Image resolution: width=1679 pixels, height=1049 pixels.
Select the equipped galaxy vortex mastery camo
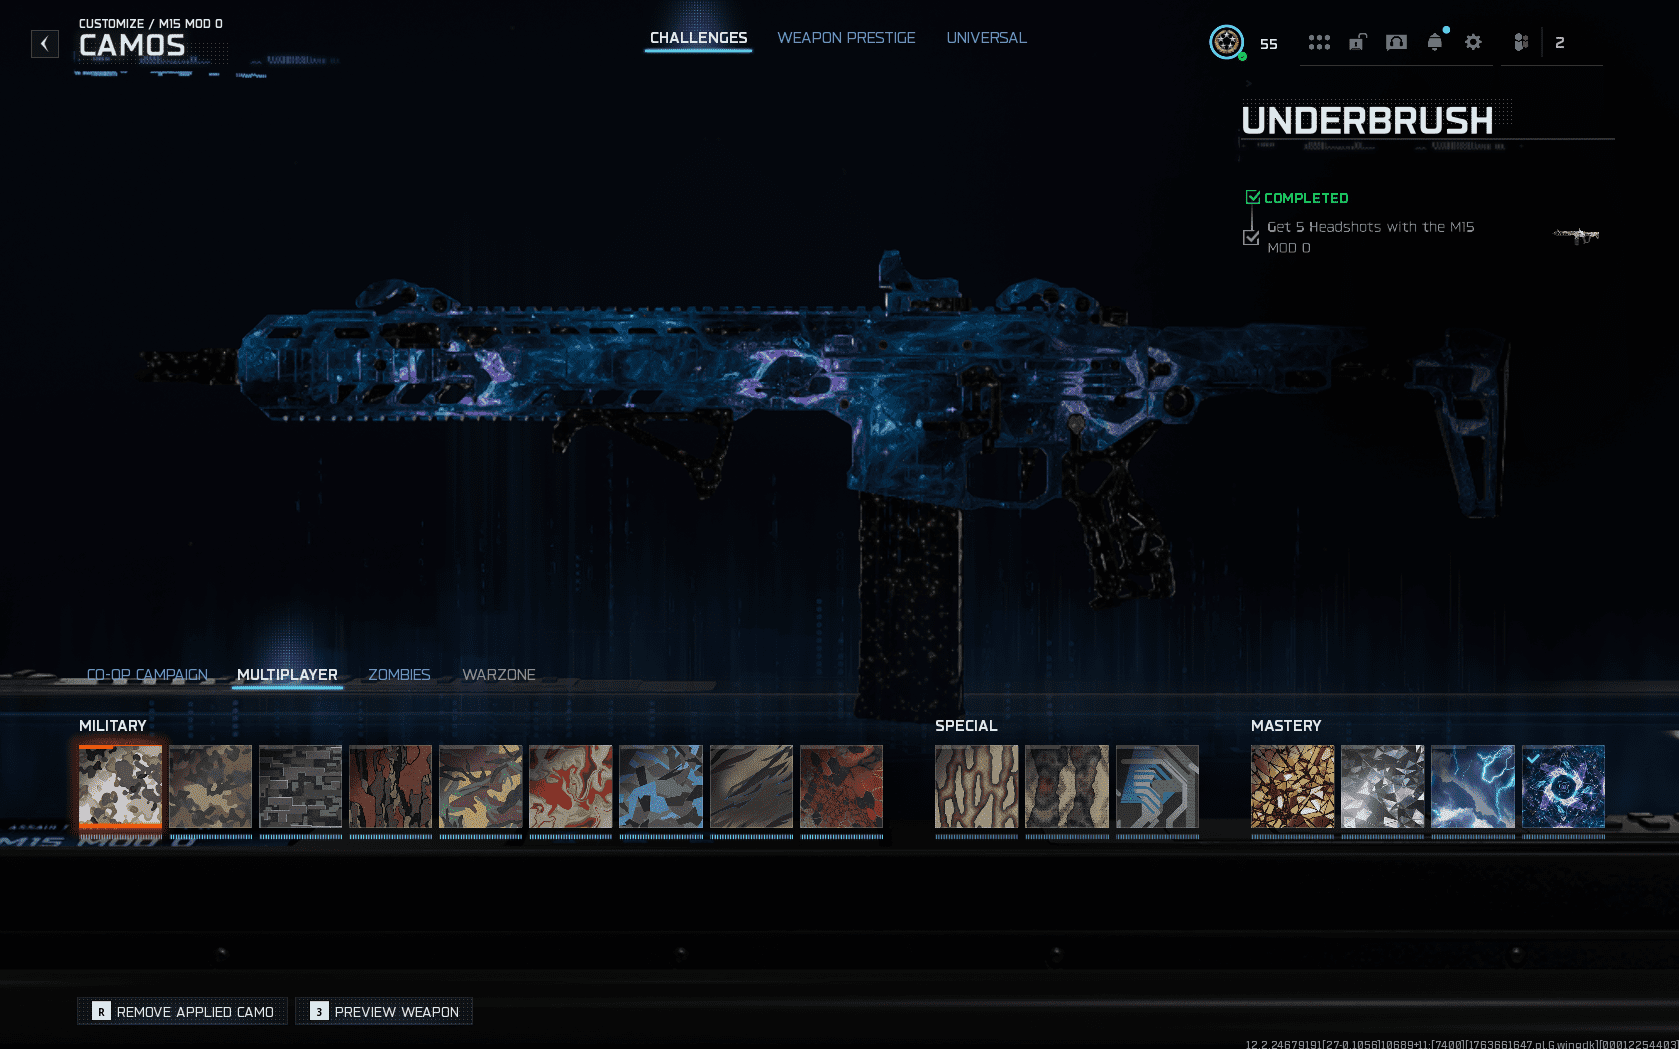1563,787
